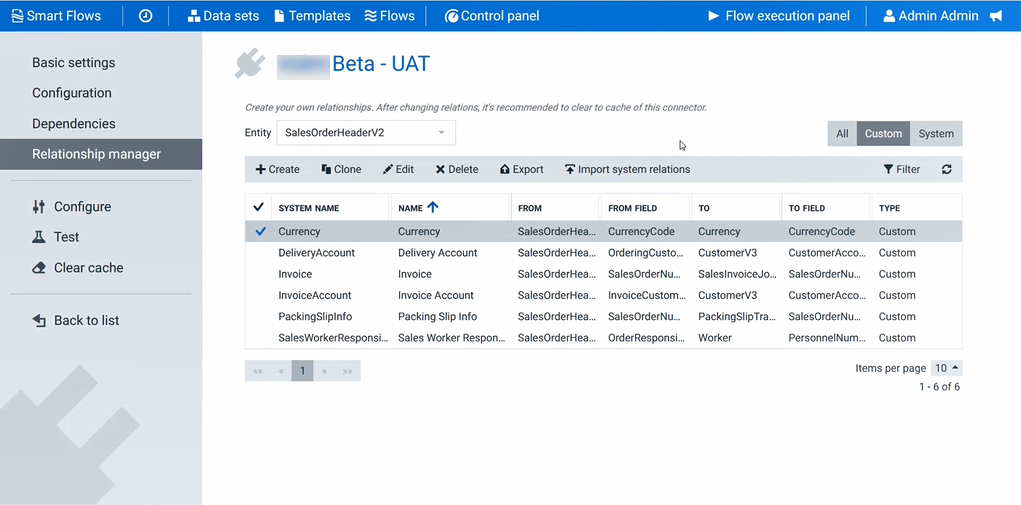Screen dimensions: 1021x505
Task: Toggle the select-all checkmark in table header
Action: 259,207
